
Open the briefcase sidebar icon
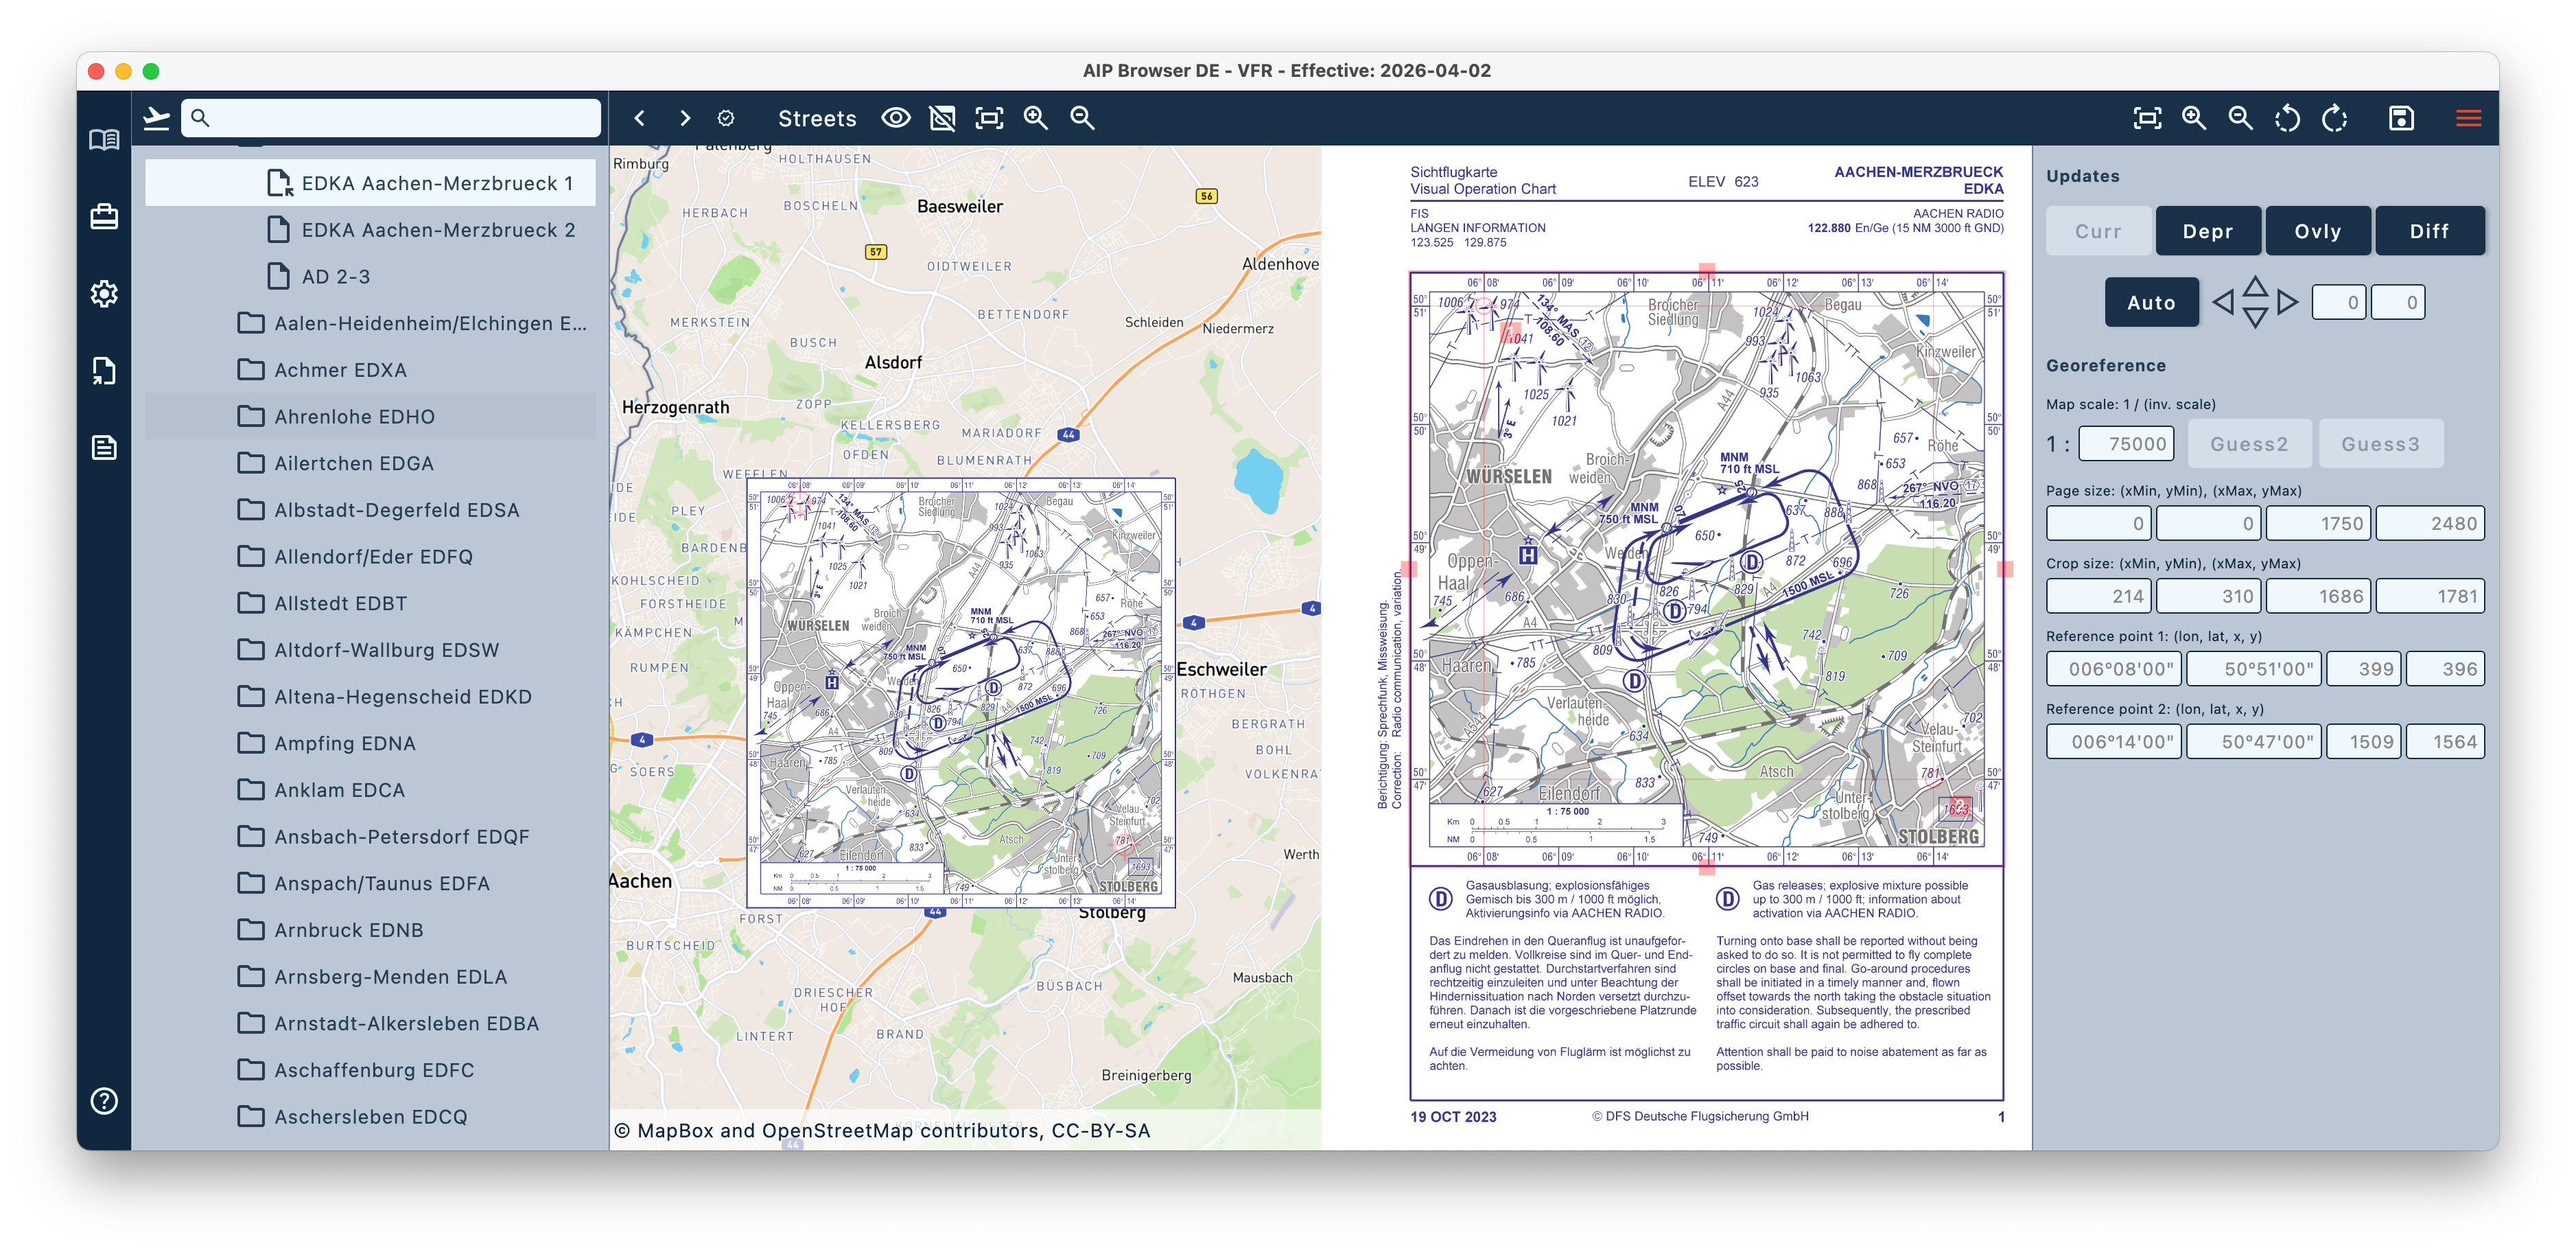pyautogui.click(x=104, y=216)
